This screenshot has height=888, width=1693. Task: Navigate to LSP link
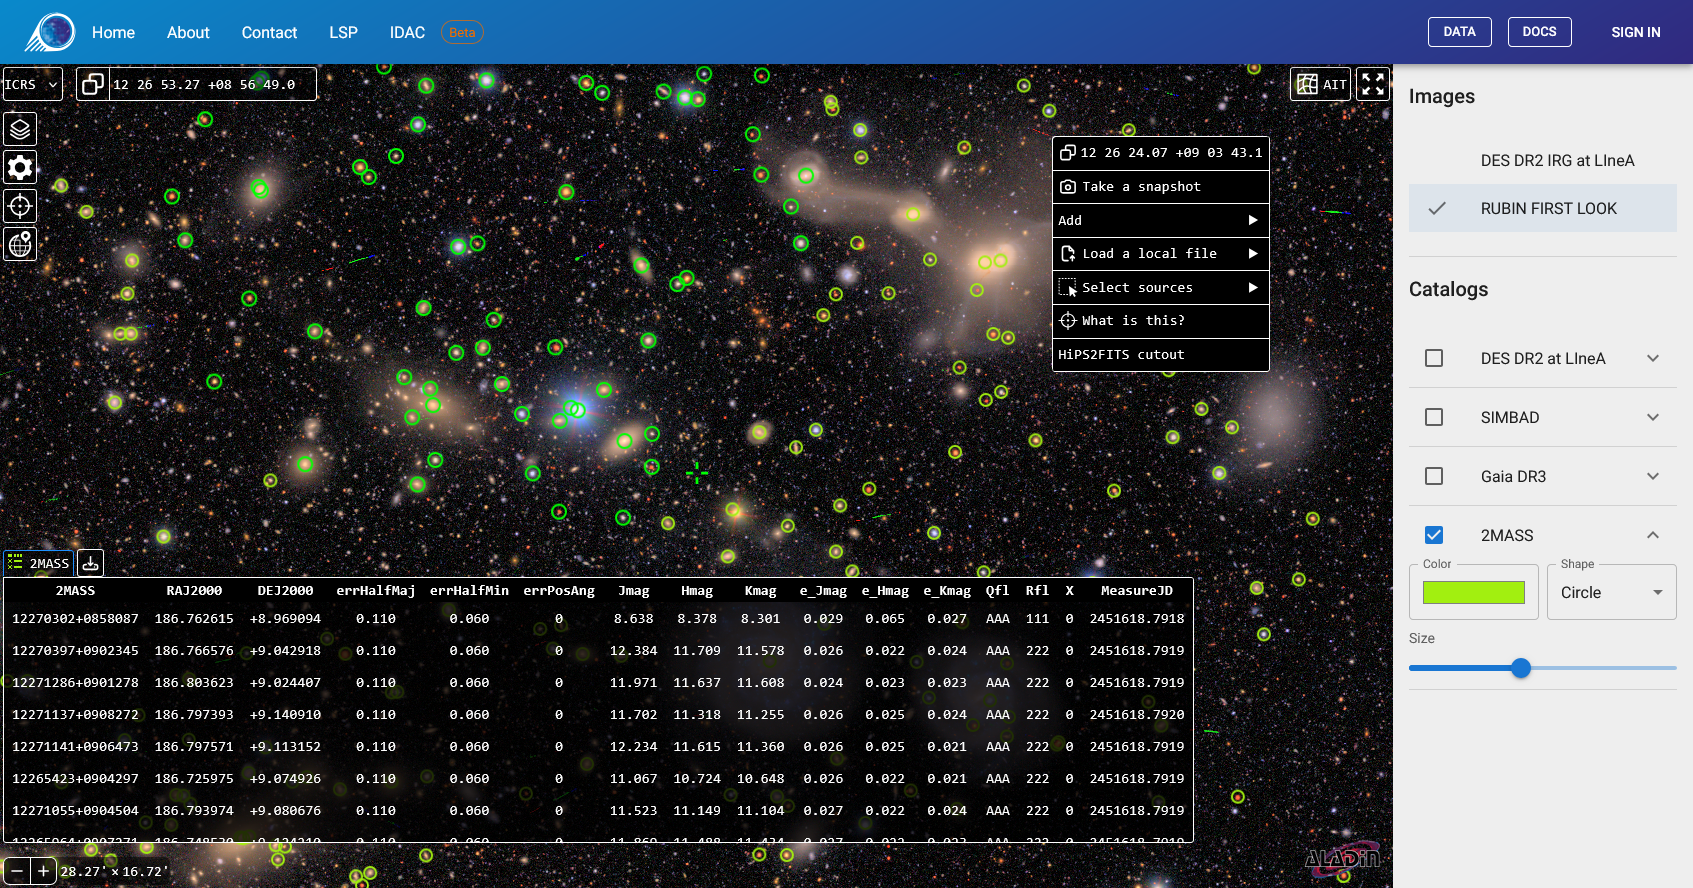(343, 32)
